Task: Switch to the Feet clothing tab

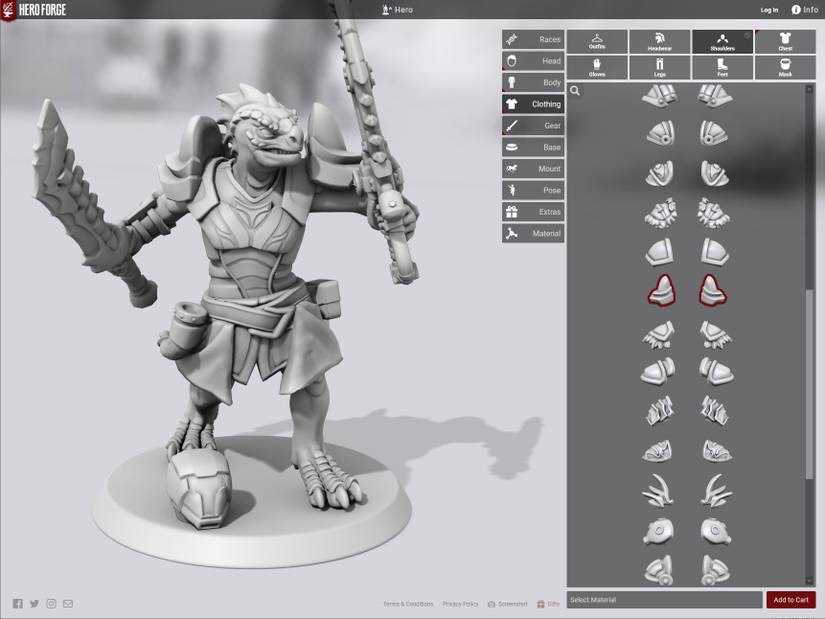Action: pyautogui.click(x=722, y=67)
